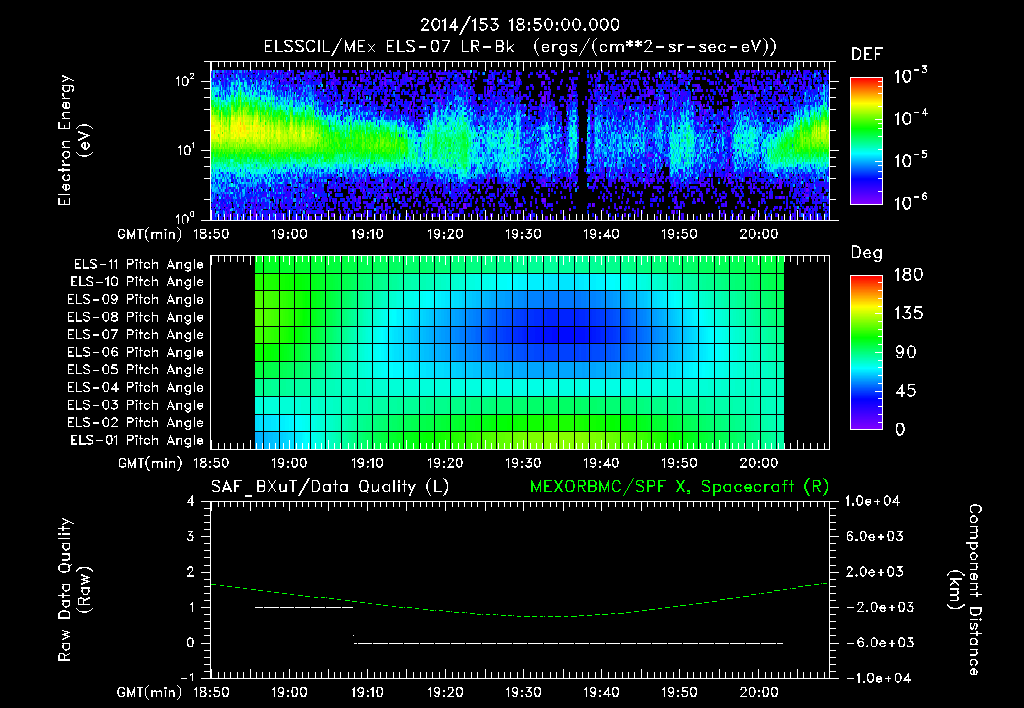Click the 'Electron Energy (eV)' axis label
This screenshot has height=708, width=1024.
coord(74,140)
